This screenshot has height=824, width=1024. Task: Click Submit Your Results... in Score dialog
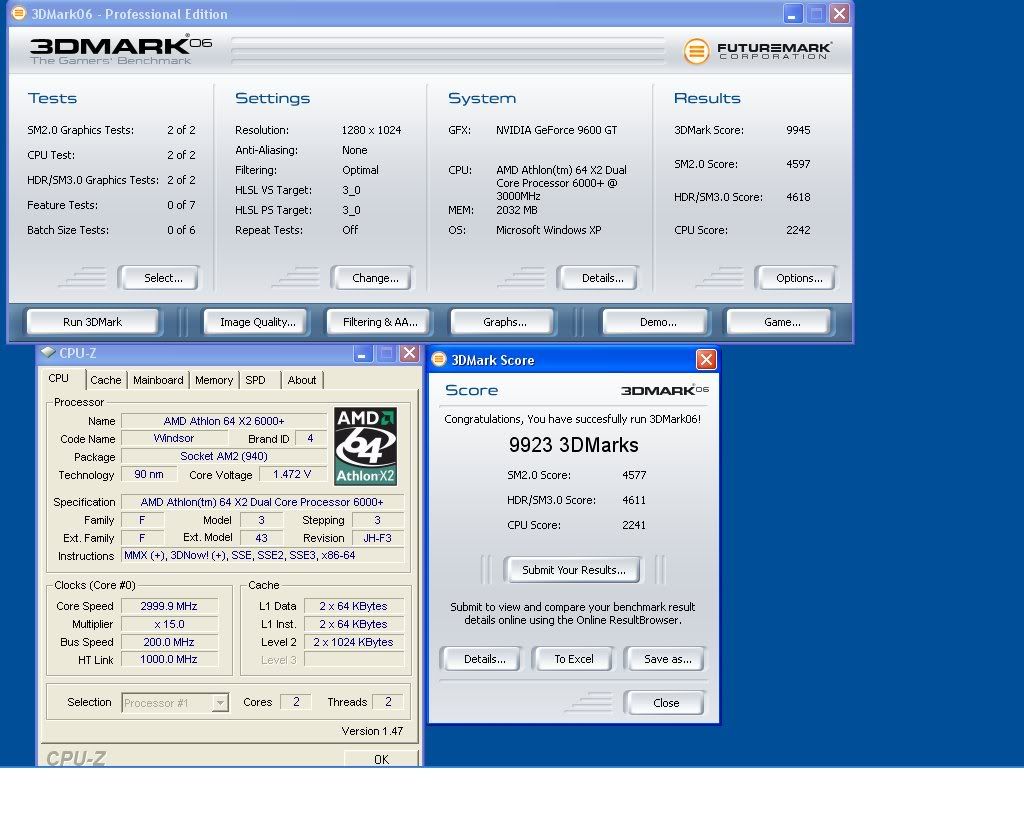coord(573,570)
